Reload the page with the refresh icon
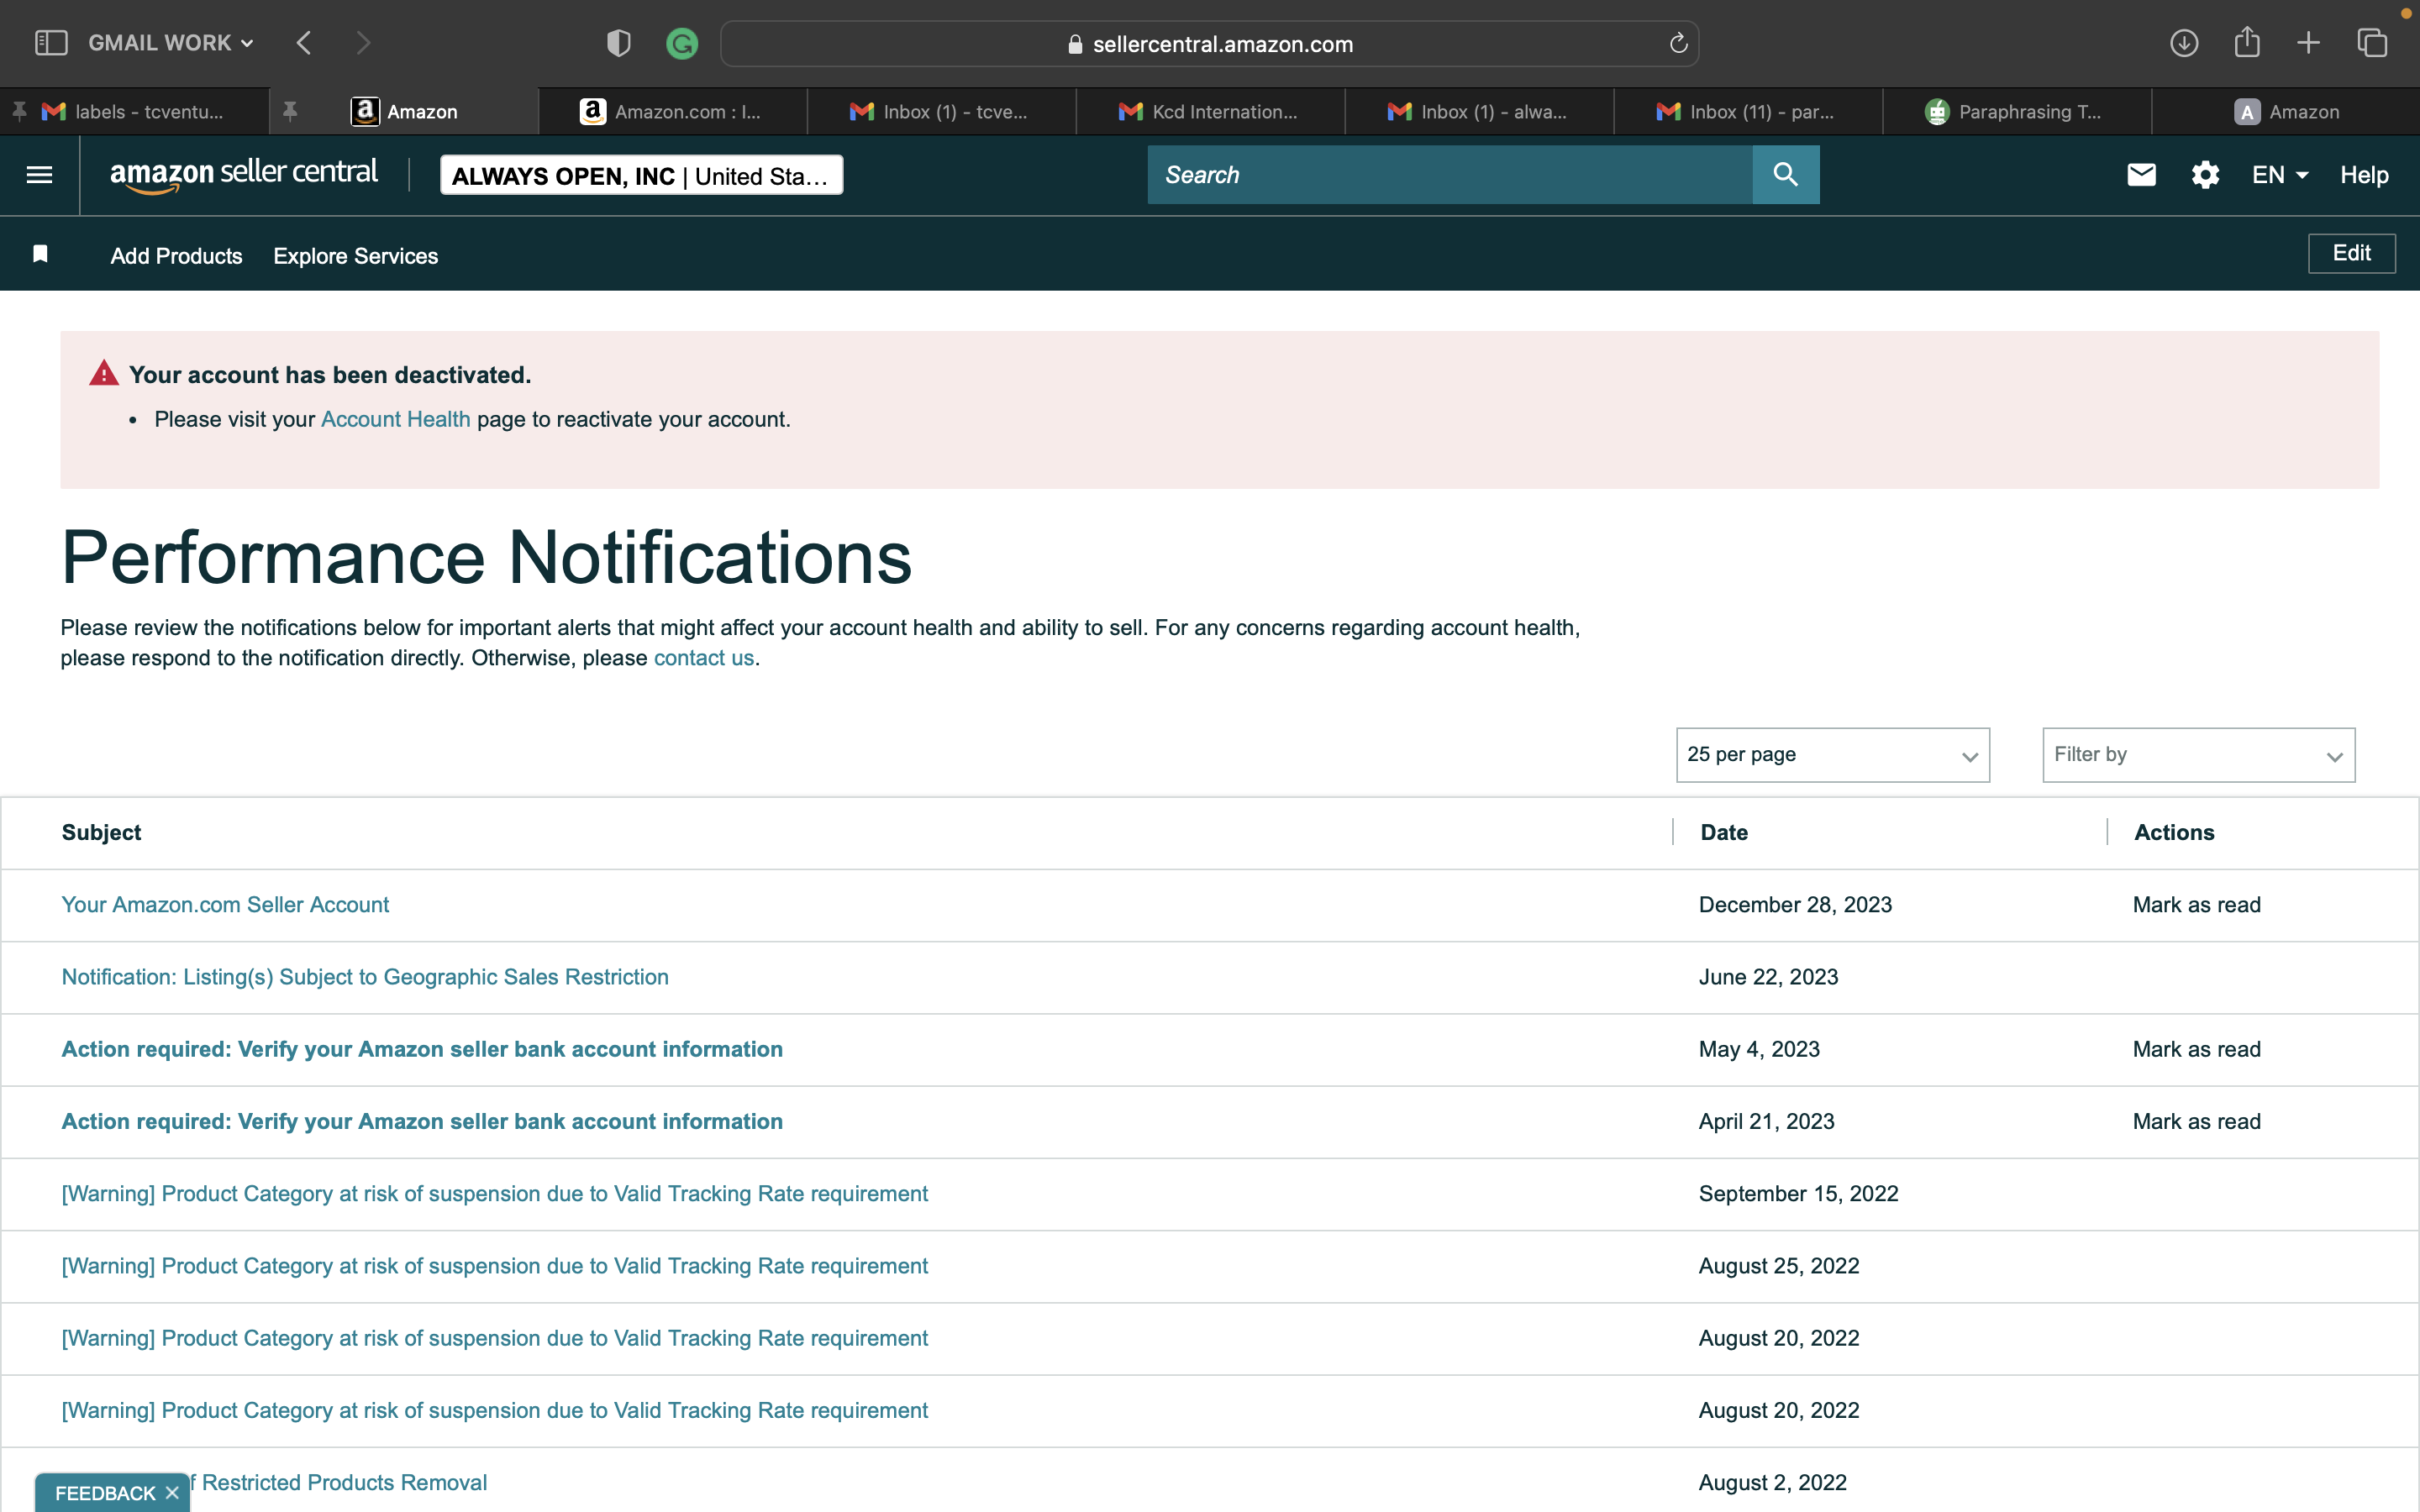The image size is (2420, 1512). [x=1678, y=43]
